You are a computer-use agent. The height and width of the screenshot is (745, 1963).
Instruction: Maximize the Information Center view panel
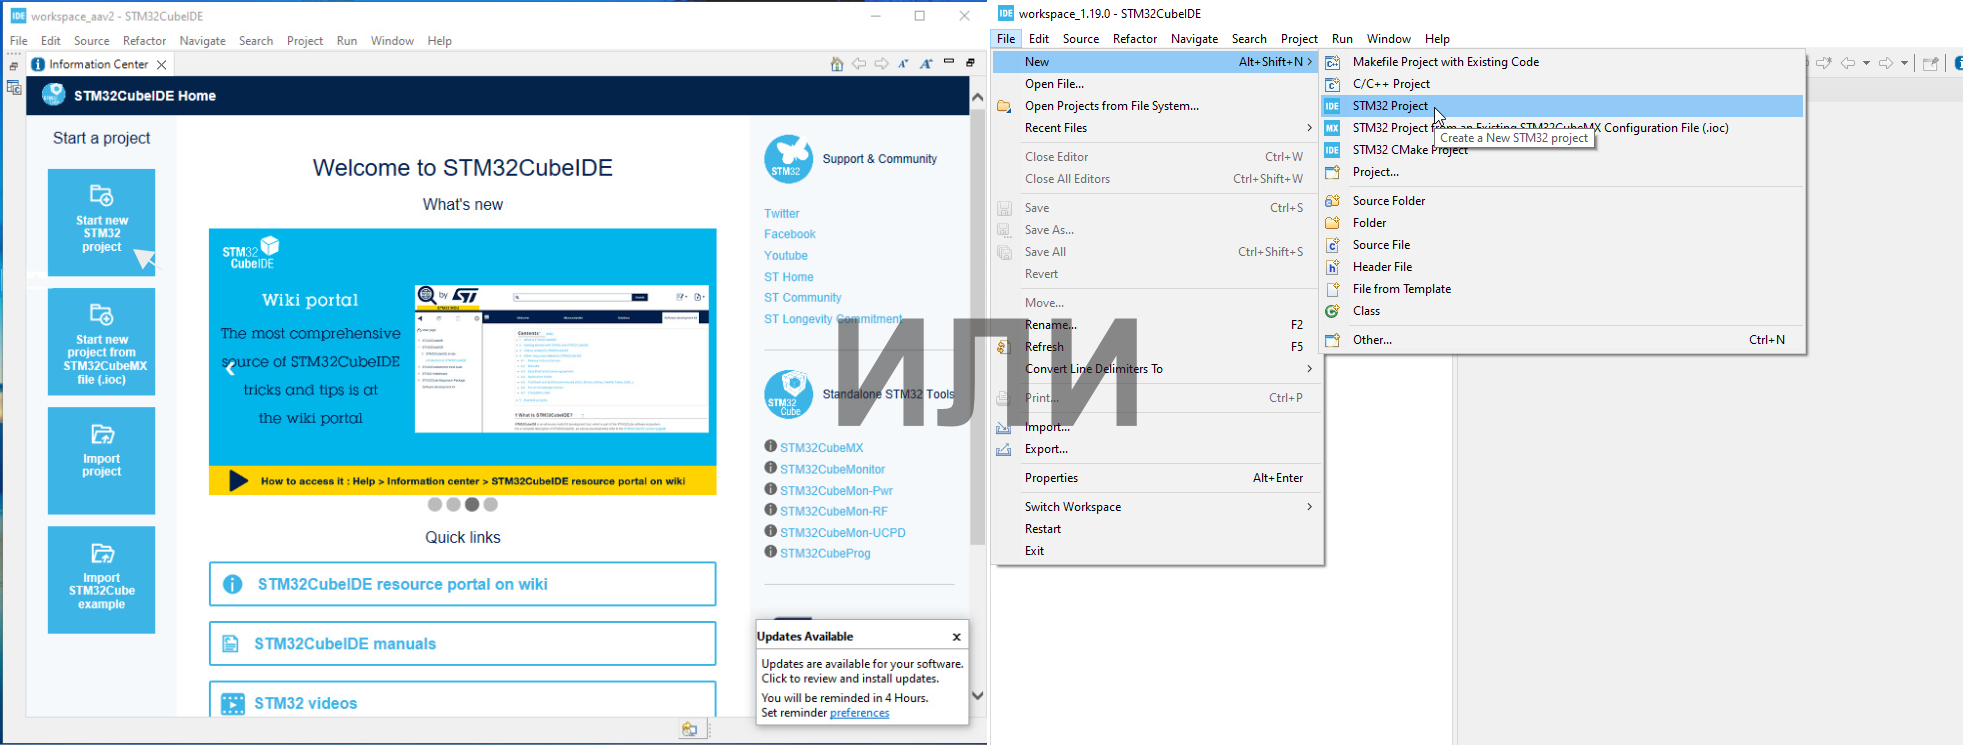pyautogui.click(x=970, y=62)
